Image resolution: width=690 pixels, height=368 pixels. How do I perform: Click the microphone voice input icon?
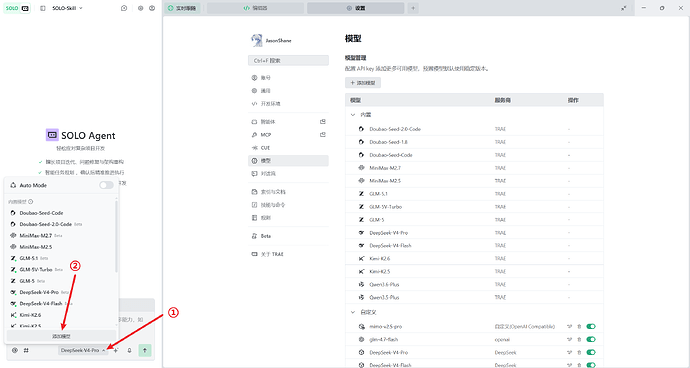pyautogui.click(x=129, y=350)
